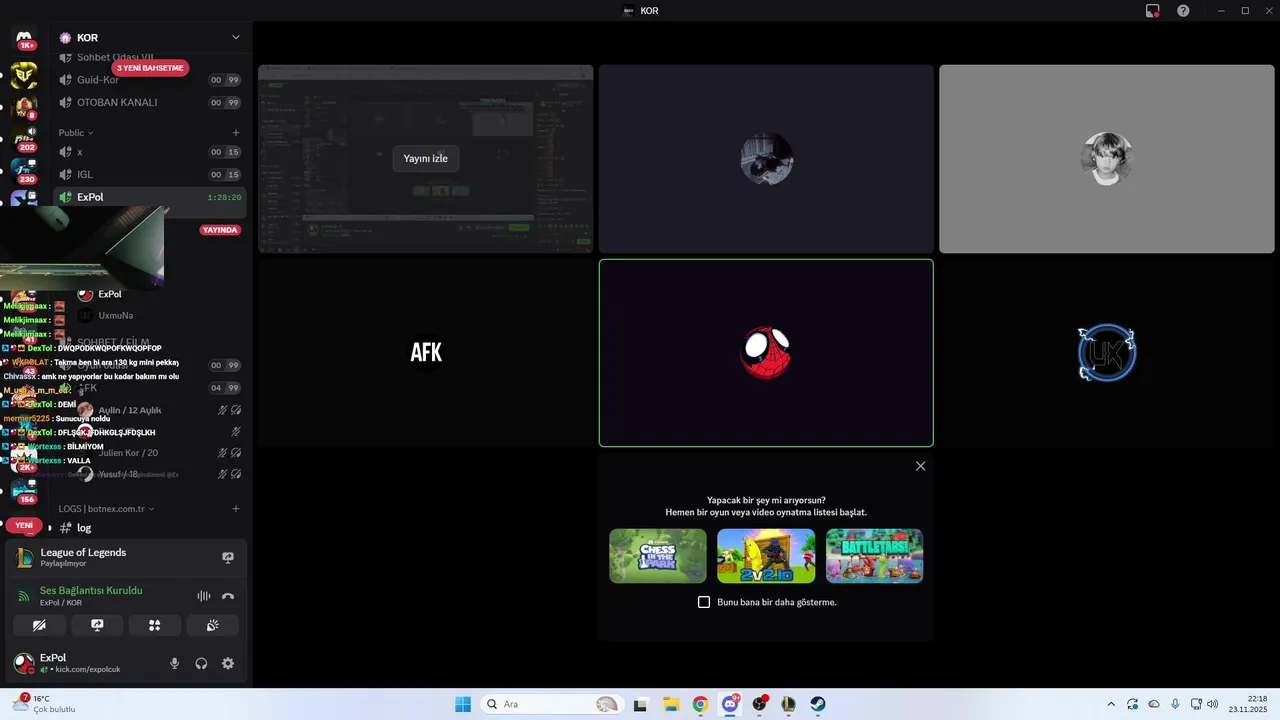Image resolution: width=1280 pixels, height=720 pixels.
Task: Join the x voice channel
Action: pyautogui.click(x=149, y=152)
